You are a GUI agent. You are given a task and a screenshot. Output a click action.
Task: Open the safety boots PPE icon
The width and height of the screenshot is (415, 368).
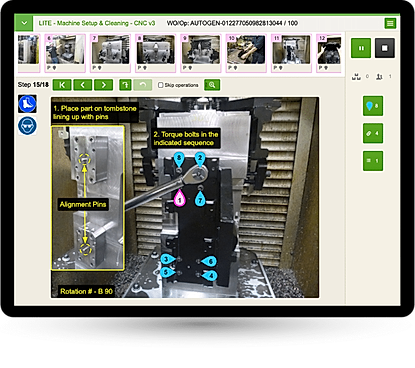[27, 104]
